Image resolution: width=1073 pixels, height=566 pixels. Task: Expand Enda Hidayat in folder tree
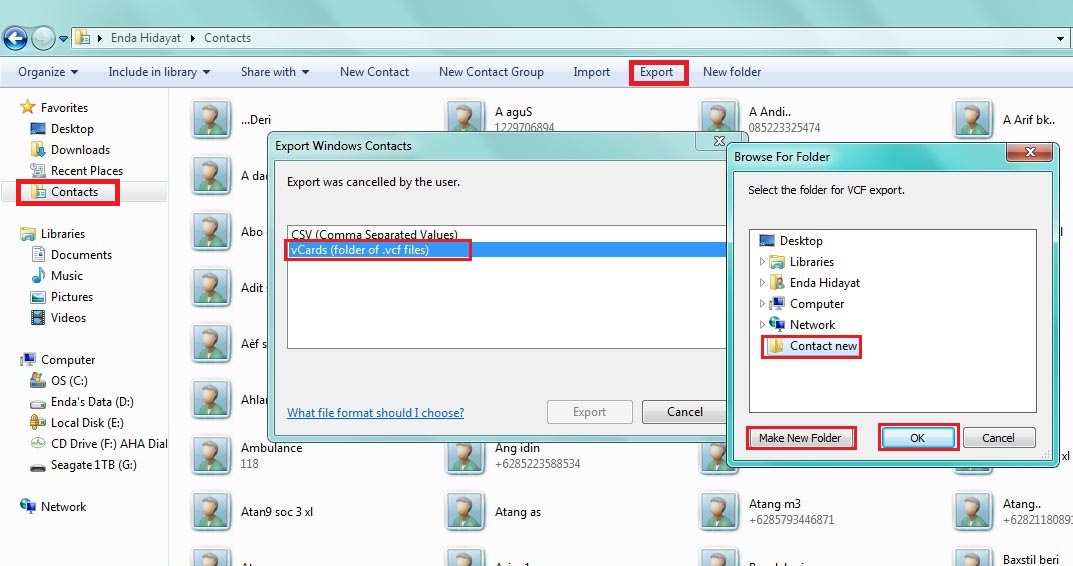tap(762, 283)
